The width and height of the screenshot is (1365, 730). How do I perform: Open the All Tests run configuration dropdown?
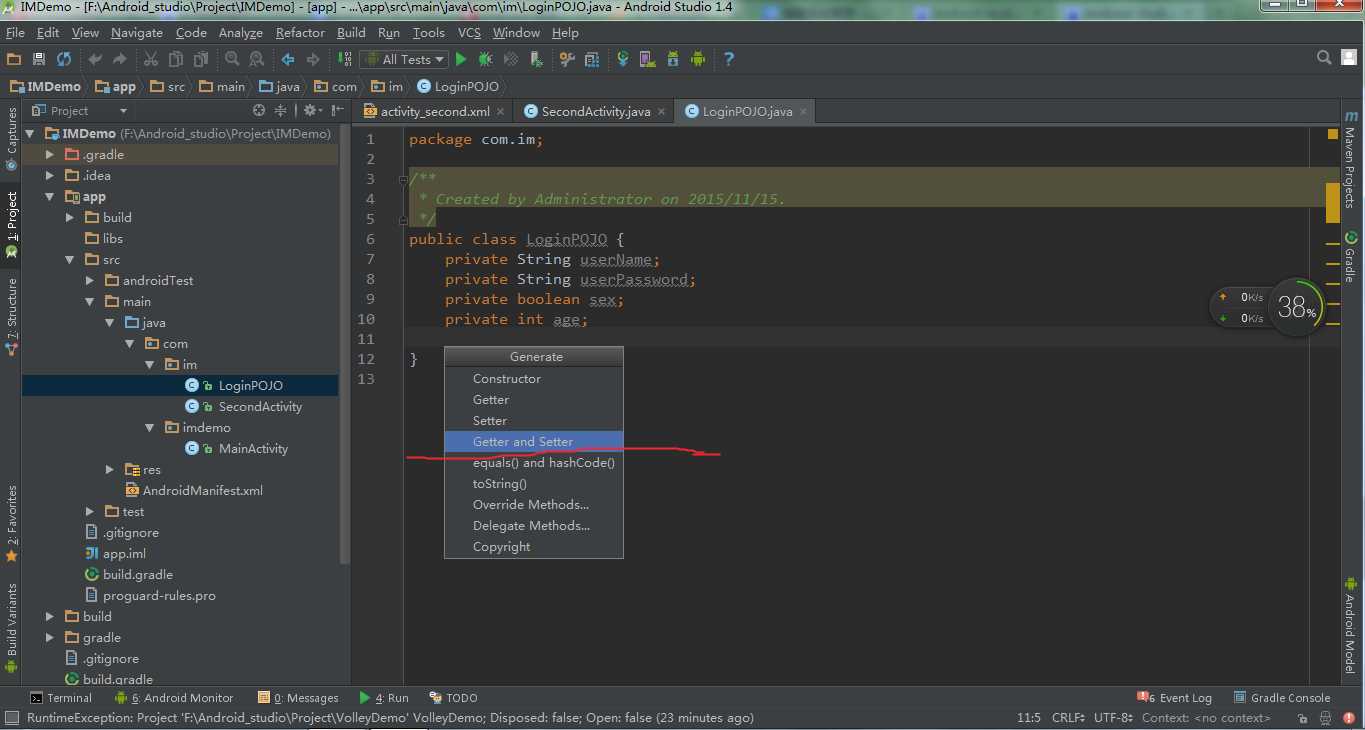click(x=405, y=60)
